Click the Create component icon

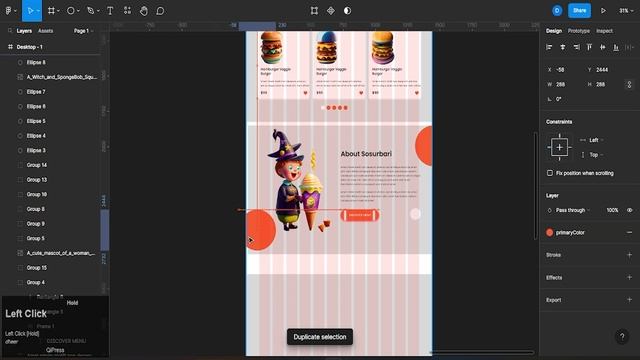pyautogui.click(x=331, y=11)
